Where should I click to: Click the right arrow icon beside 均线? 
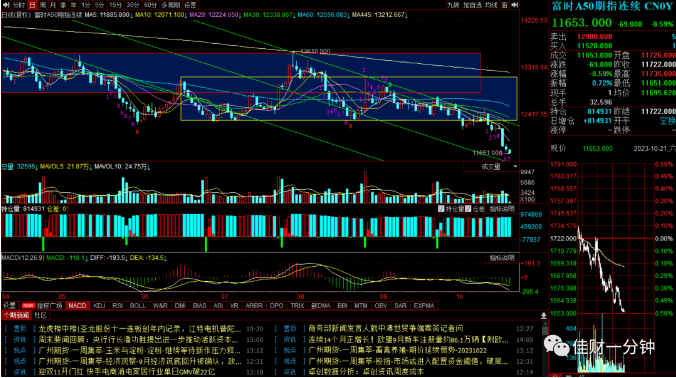pos(514,5)
